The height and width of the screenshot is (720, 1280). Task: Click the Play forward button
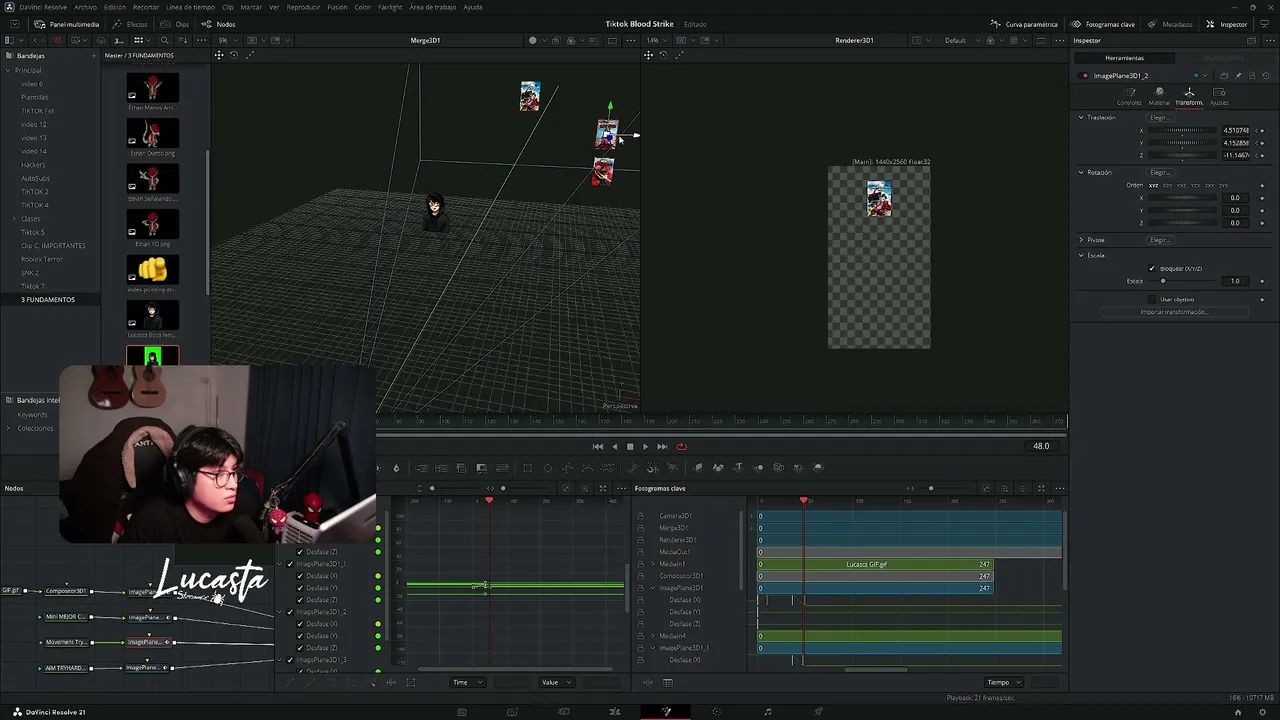tap(645, 446)
